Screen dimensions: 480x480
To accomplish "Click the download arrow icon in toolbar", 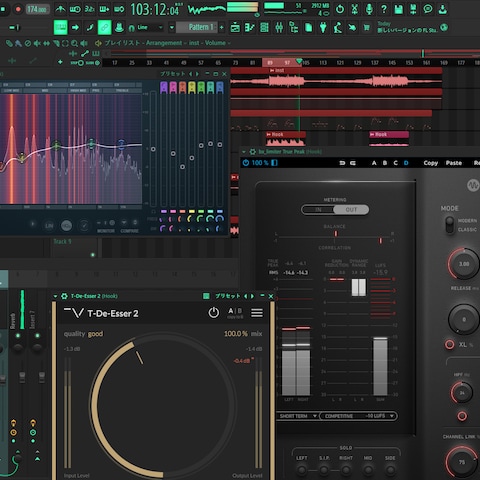I will pyautogui.click(x=442, y=9).
